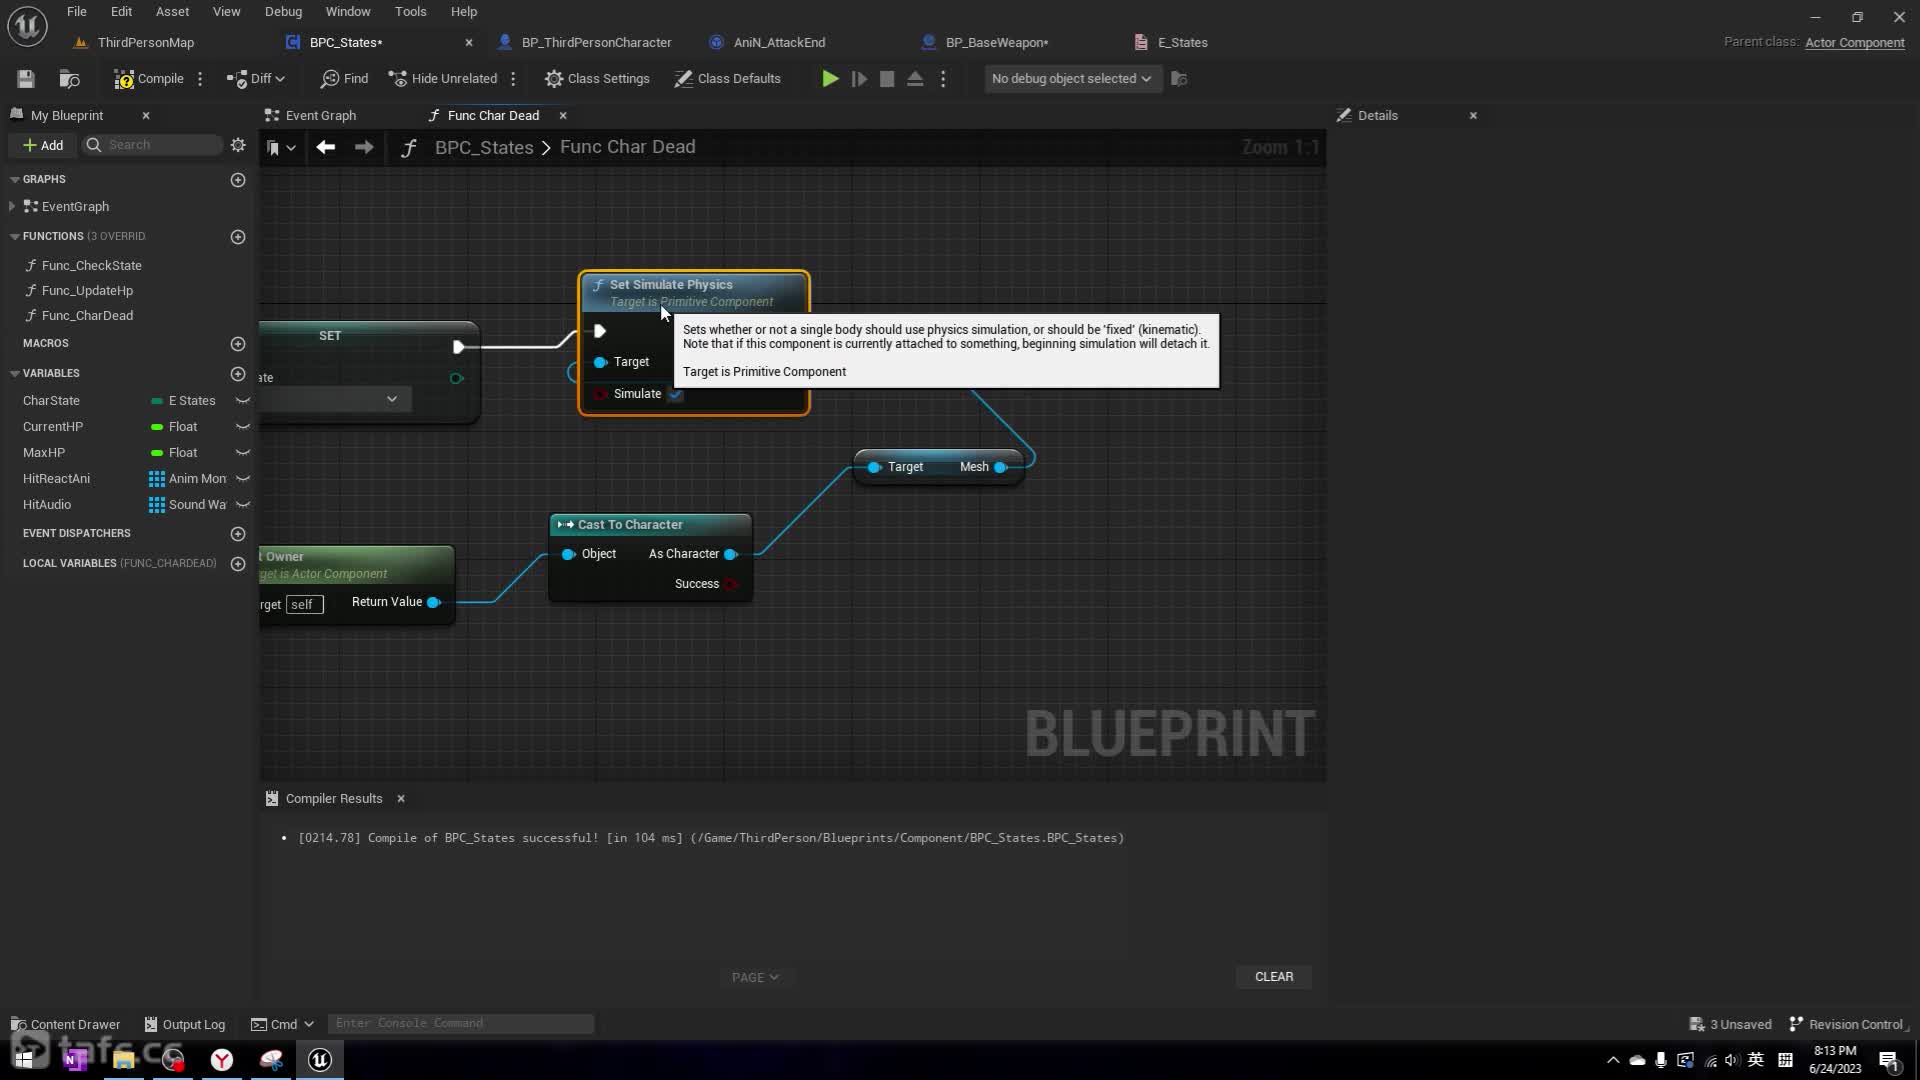1920x1080 pixels.
Task: Expand the EventGraph tree item
Action: tap(12, 207)
